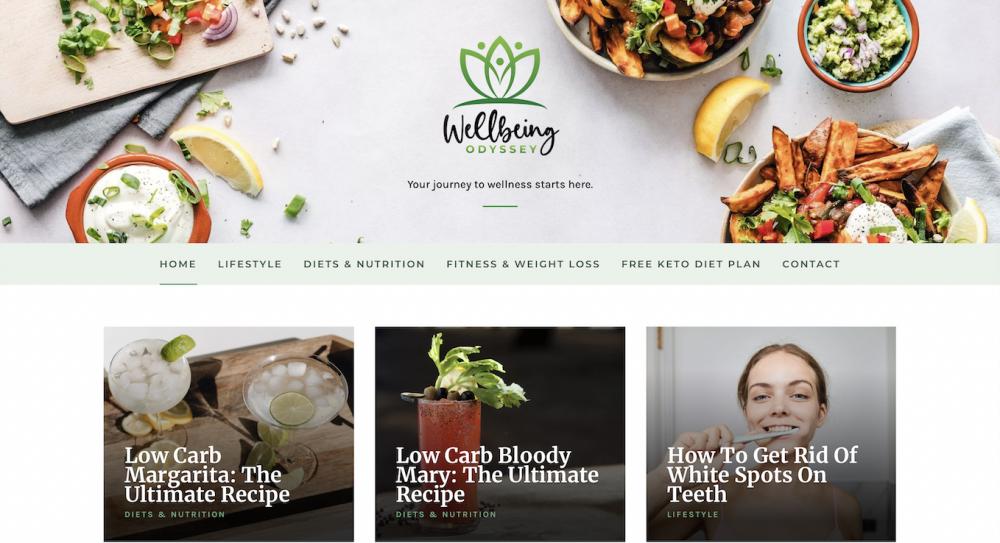1000x543 pixels.
Task: Go to Diets & Nutrition section
Action: coord(364,264)
